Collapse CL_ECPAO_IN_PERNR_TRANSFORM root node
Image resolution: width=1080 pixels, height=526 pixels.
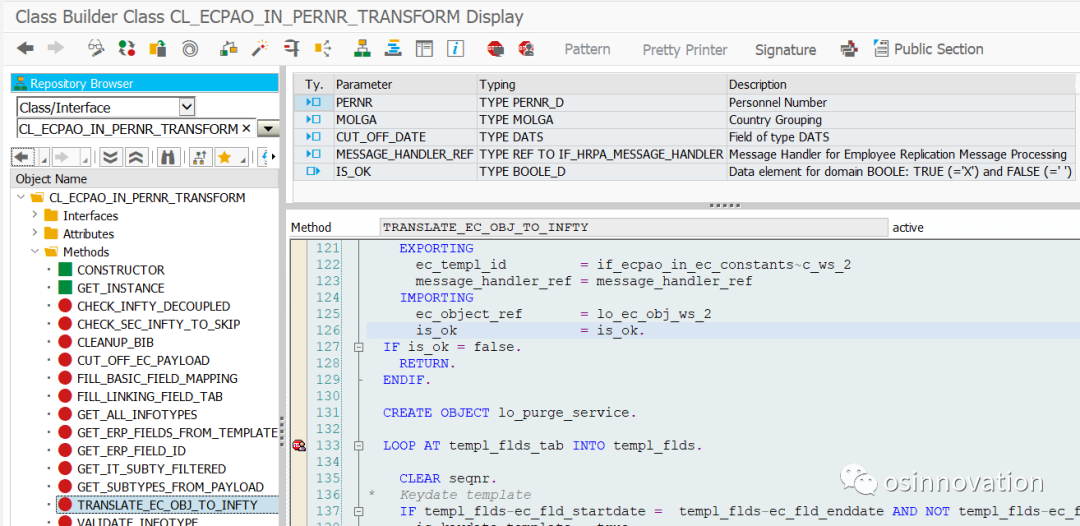pos(21,198)
